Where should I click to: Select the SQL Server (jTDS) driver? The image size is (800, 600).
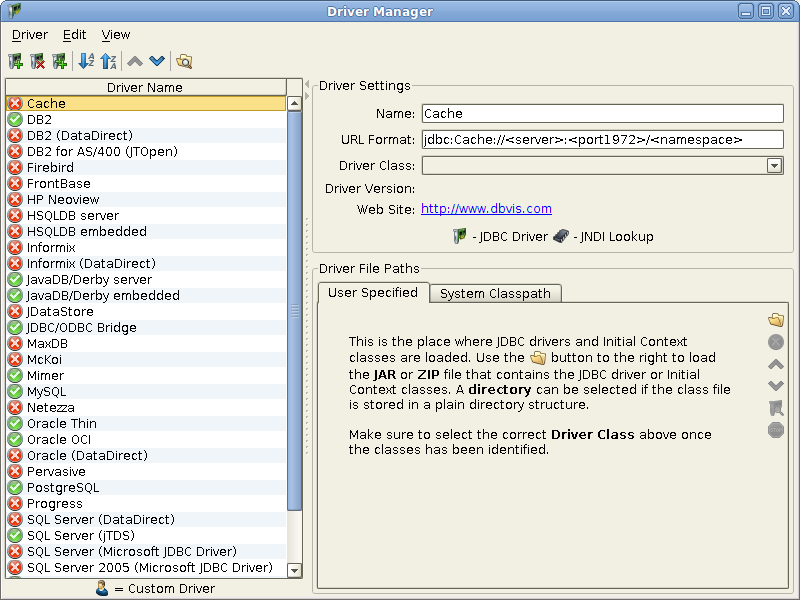point(146,535)
